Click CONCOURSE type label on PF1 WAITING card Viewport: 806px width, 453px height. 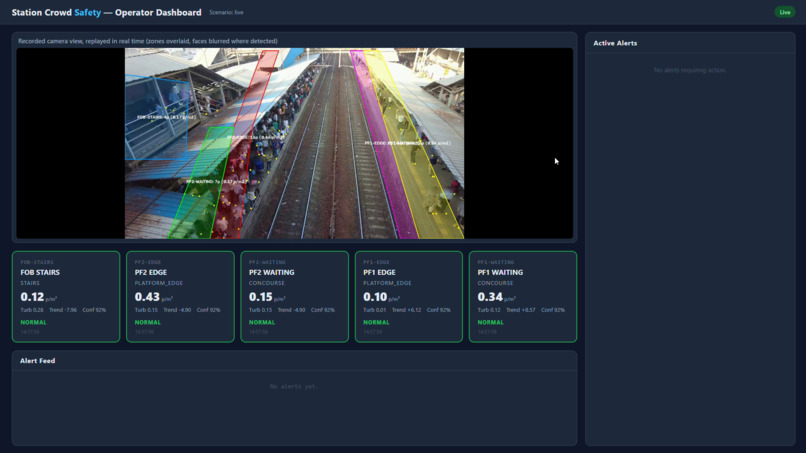point(495,283)
